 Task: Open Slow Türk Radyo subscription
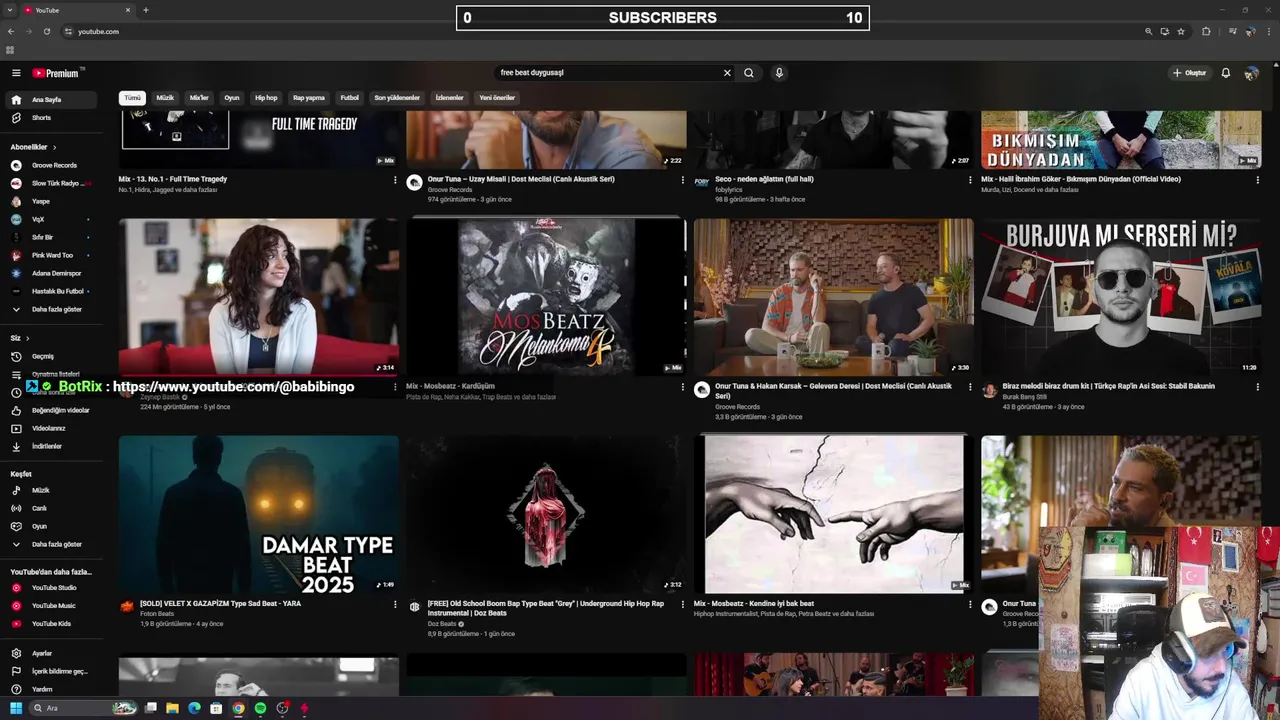coord(52,183)
